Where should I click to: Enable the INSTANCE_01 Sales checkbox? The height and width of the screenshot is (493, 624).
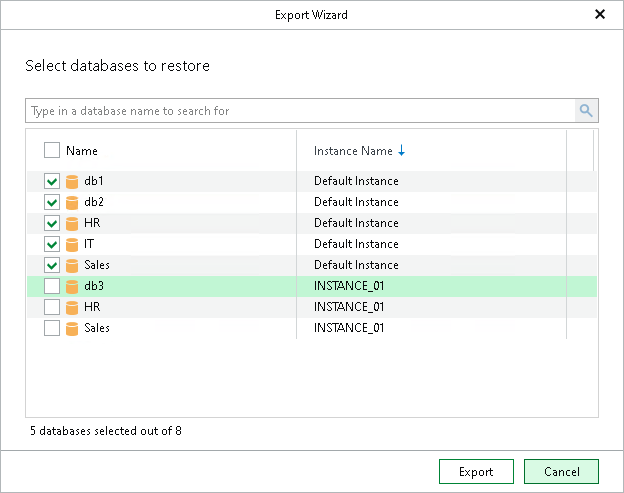pyautogui.click(x=52, y=329)
